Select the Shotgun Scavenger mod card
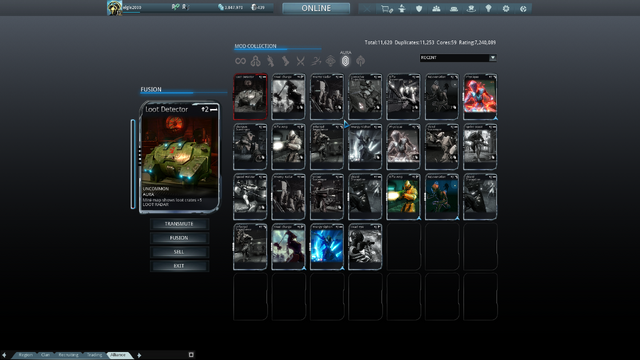640x360 pixels. click(x=250, y=147)
